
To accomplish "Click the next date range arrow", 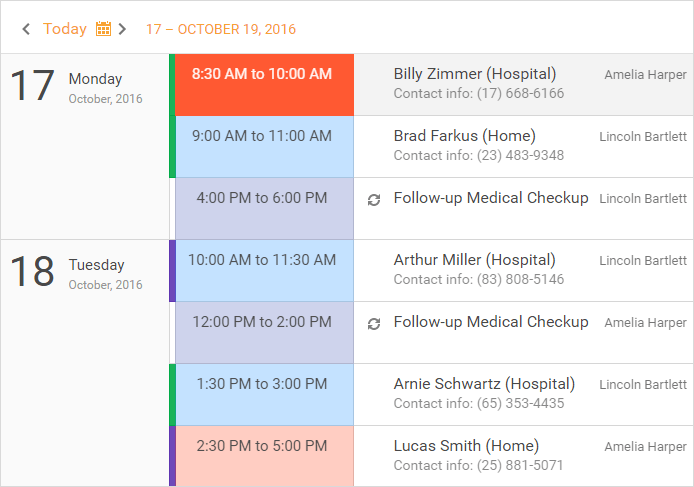I will tap(122, 29).
